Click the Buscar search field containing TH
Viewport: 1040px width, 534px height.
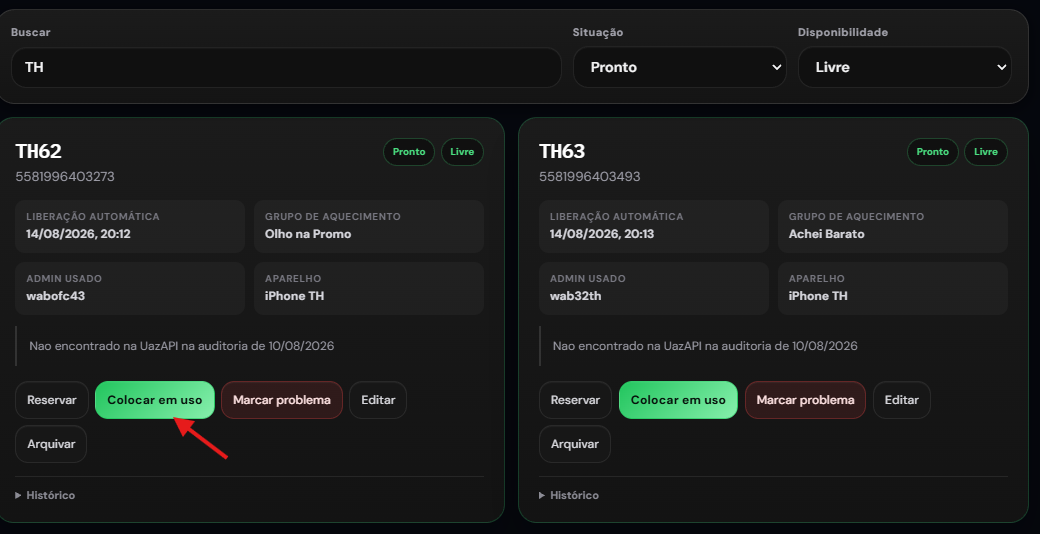pos(286,67)
